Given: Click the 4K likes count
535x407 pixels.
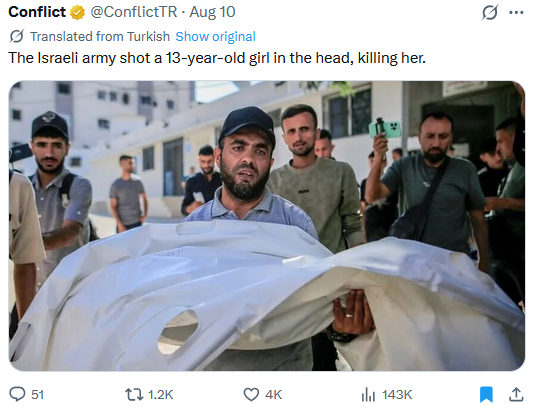Looking at the screenshot, I should [274, 395].
